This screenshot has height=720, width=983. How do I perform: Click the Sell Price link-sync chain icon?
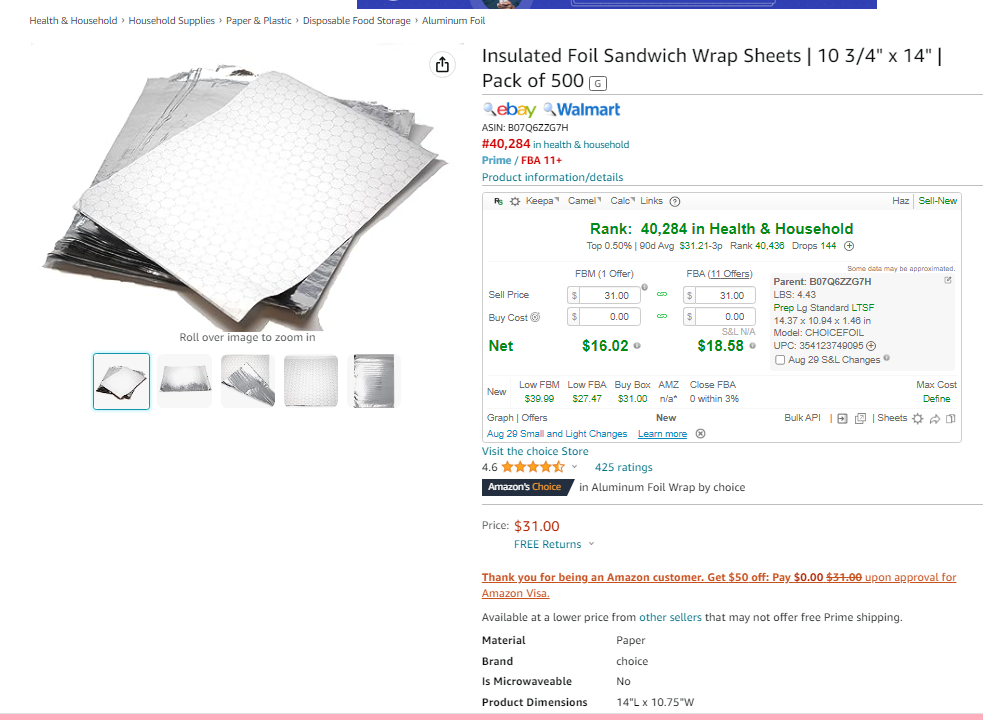click(662, 294)
